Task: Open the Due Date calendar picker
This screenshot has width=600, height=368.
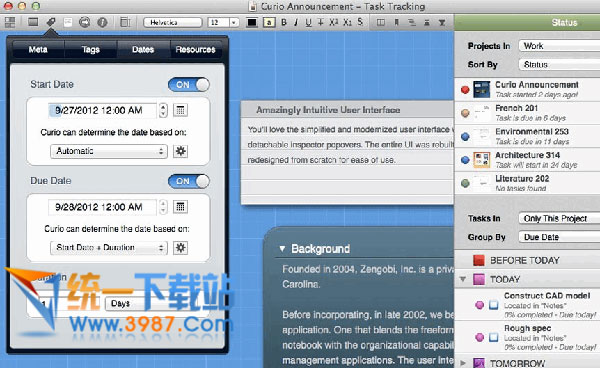Action: [180, 207]
